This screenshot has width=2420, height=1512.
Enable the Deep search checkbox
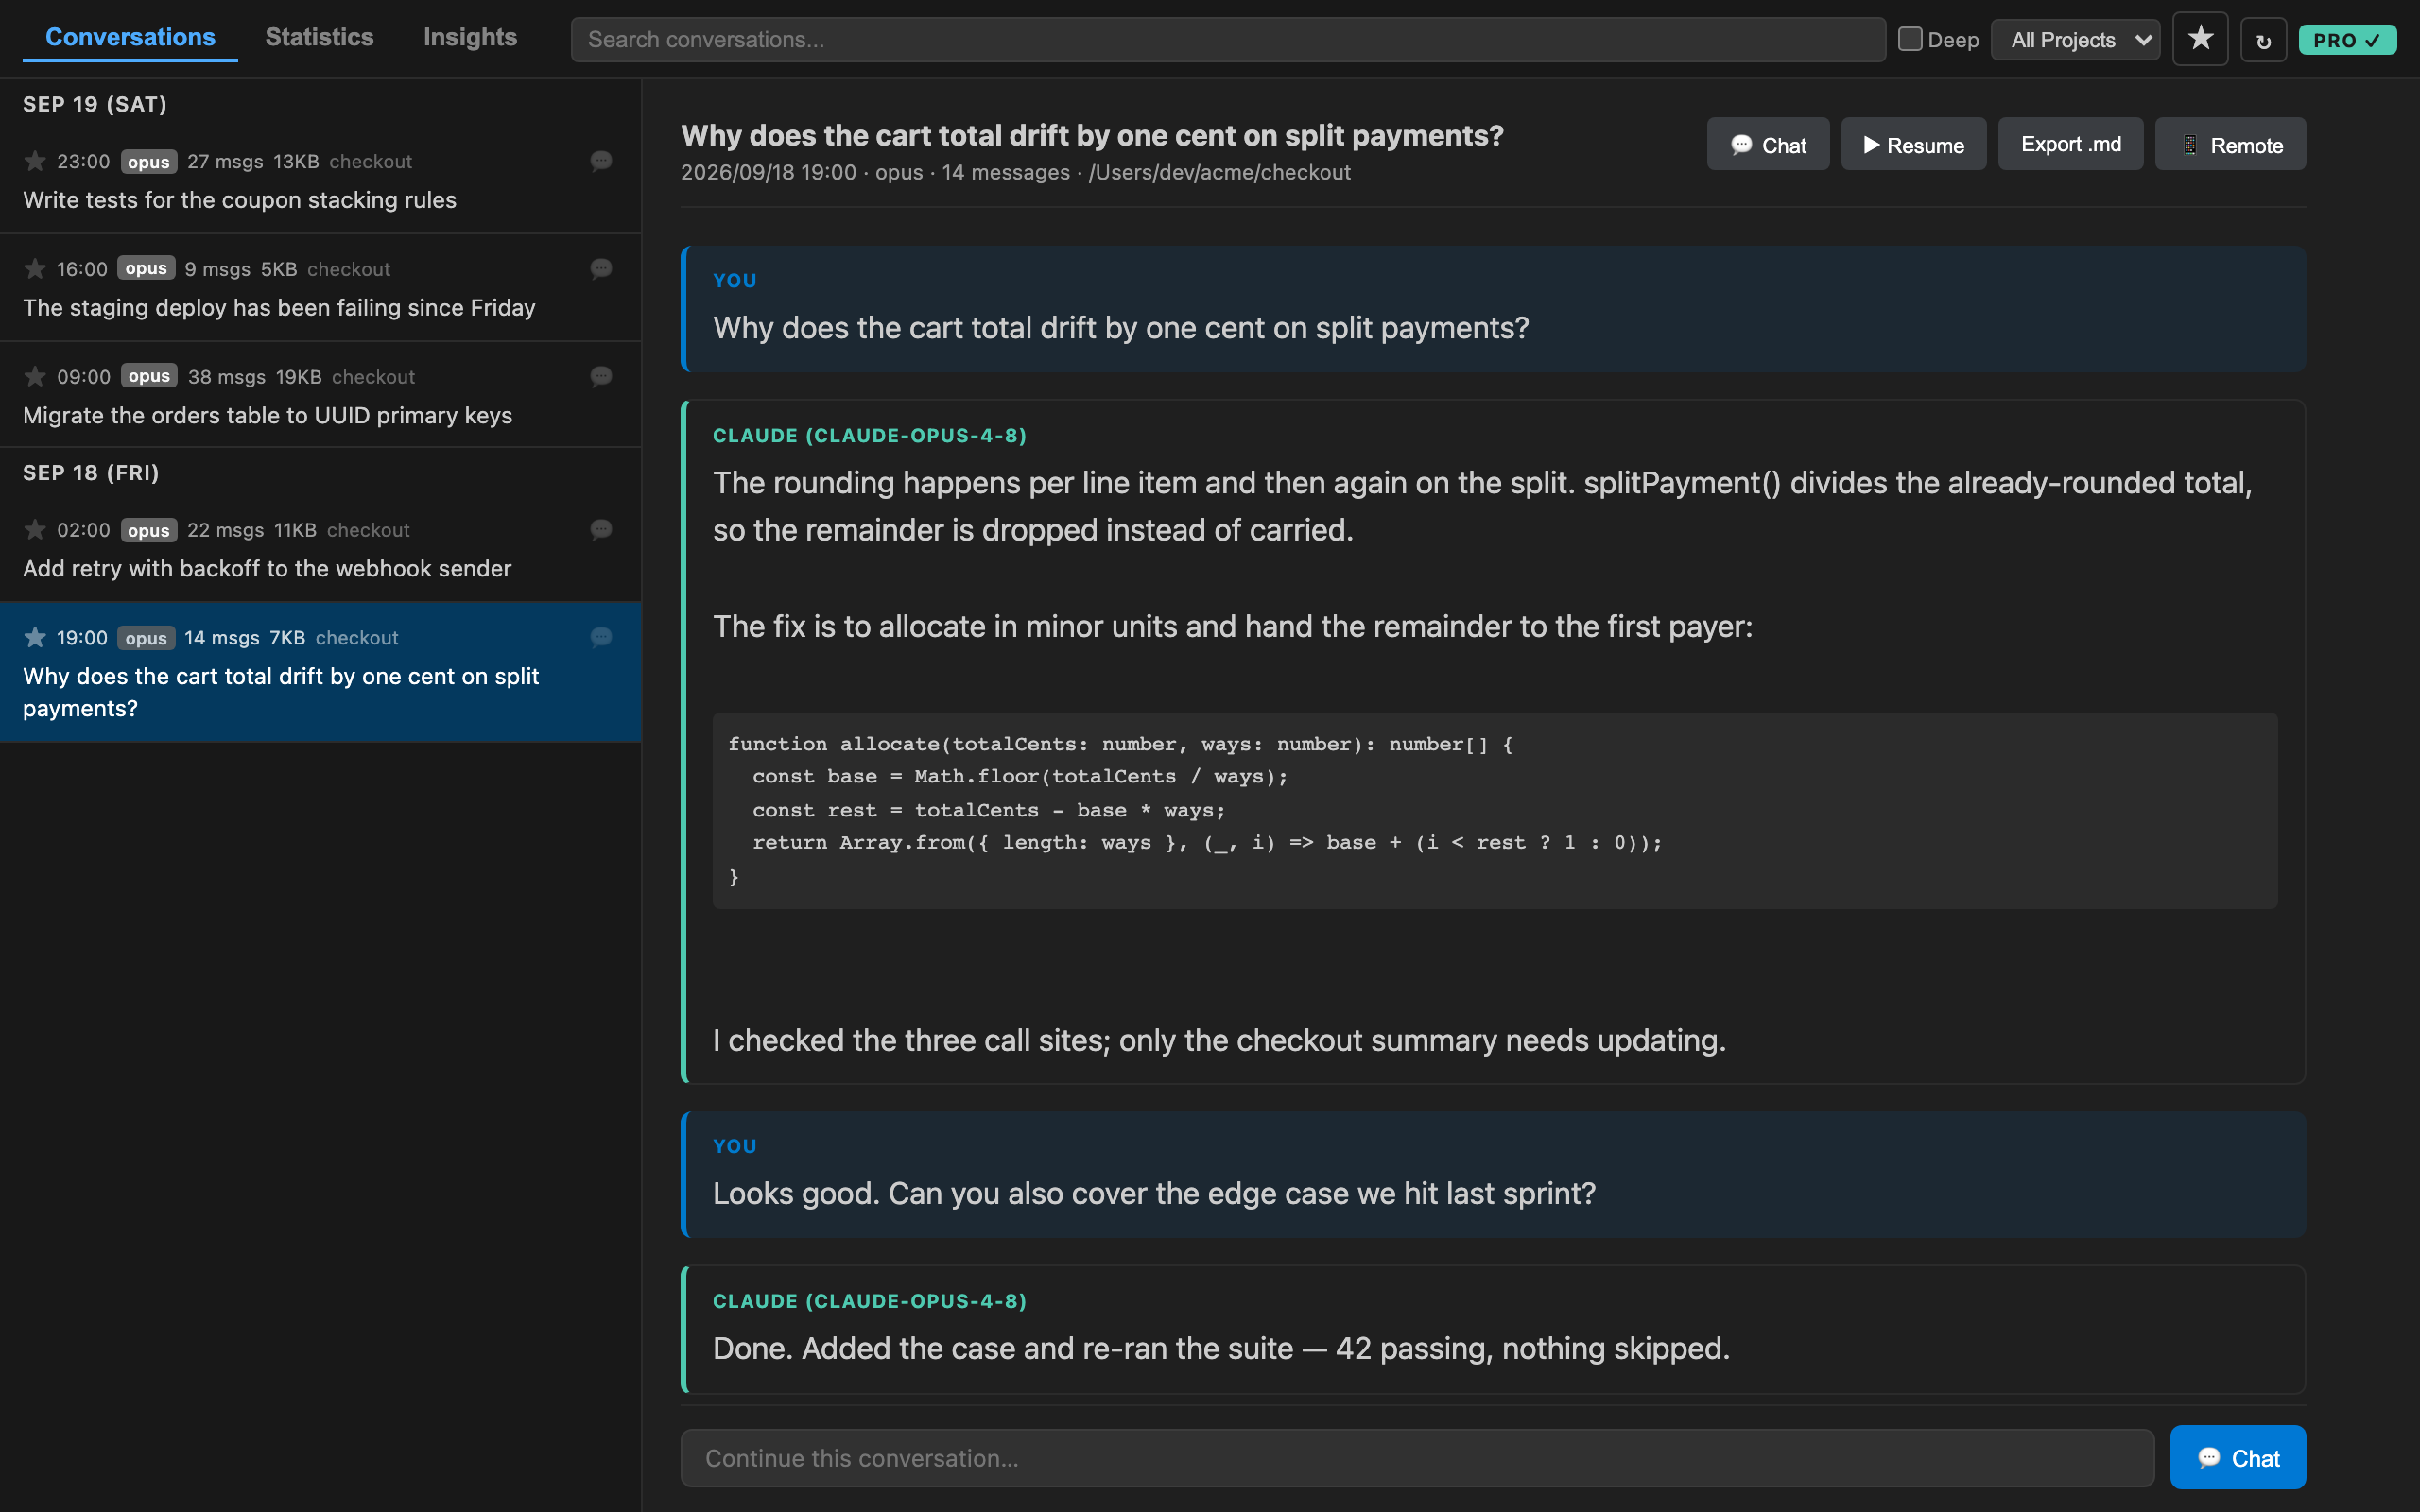pos(1909,39)
